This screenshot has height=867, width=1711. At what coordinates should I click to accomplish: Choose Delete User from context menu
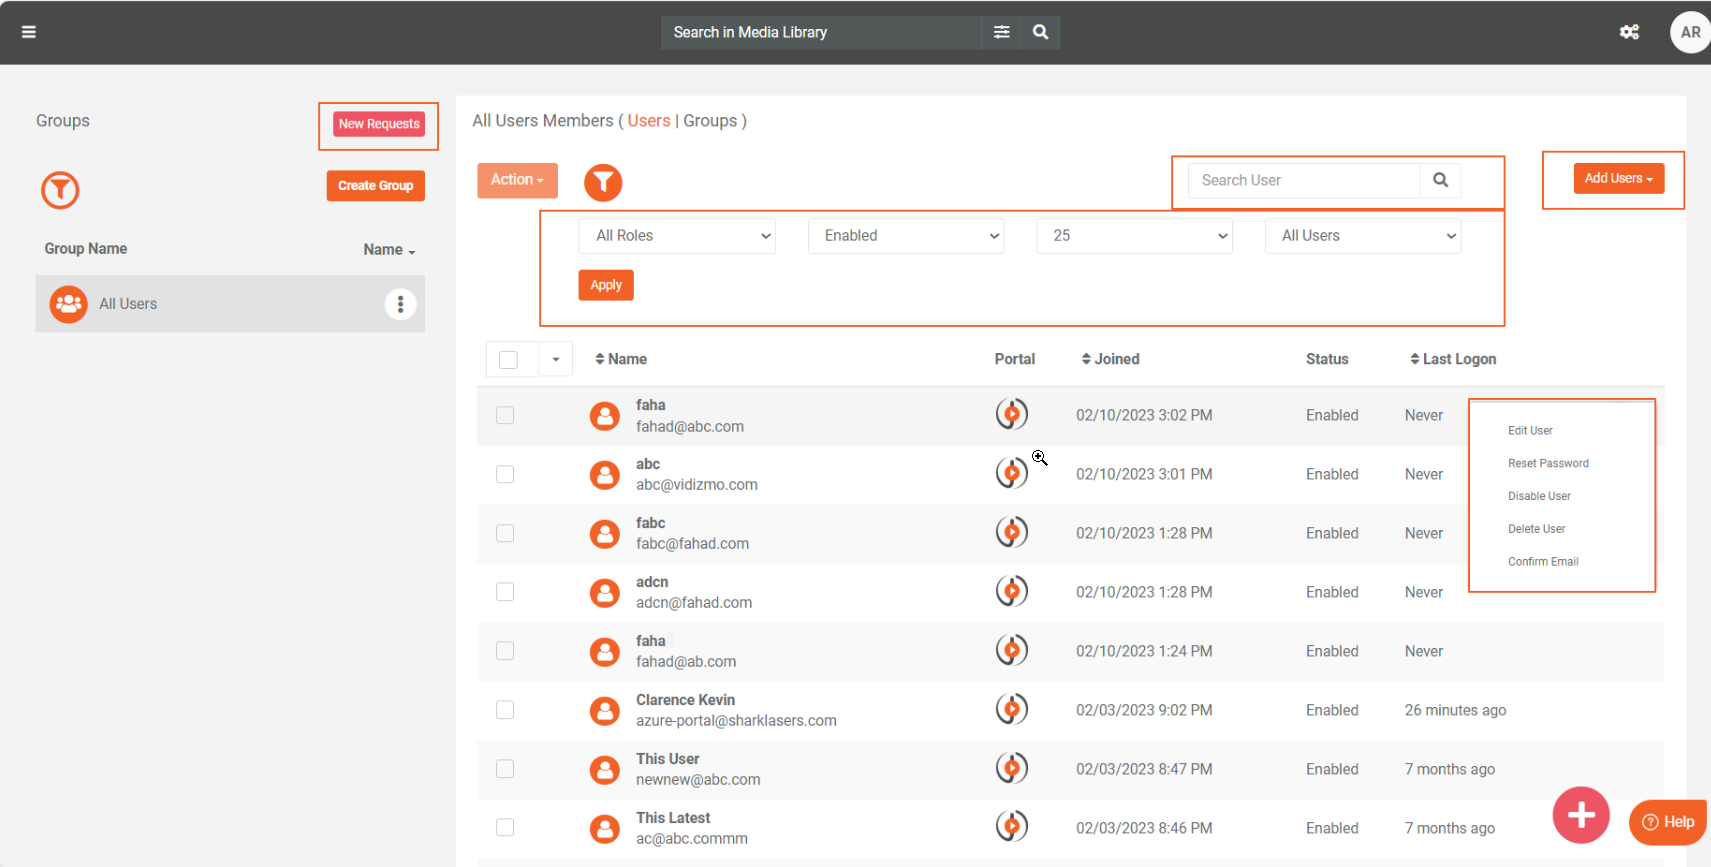(x=1536, y=529)
